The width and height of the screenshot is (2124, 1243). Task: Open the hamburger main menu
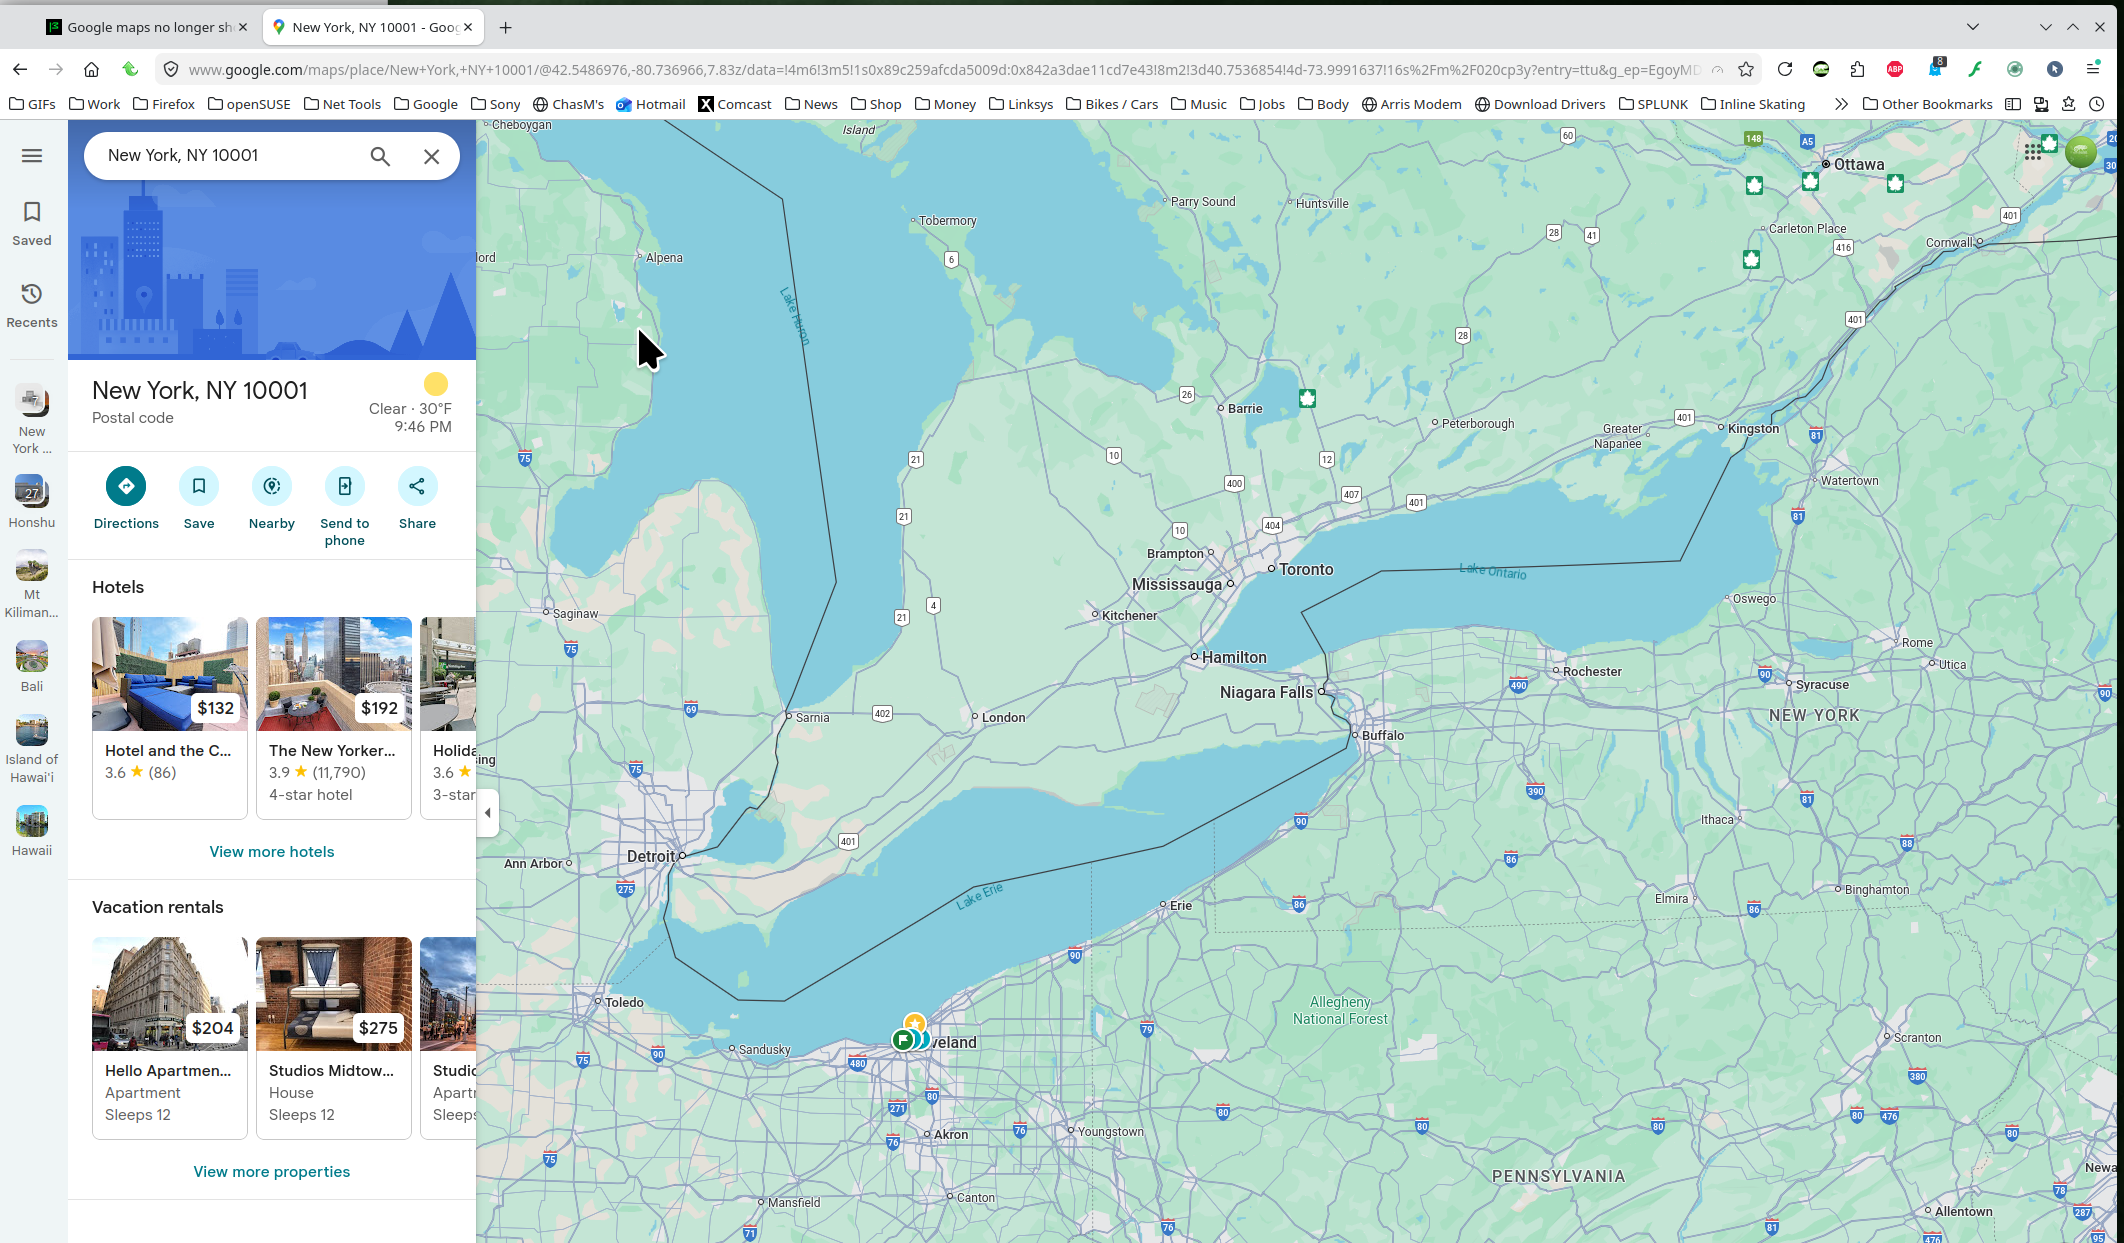pyautogui.click(x=32, y=155)
